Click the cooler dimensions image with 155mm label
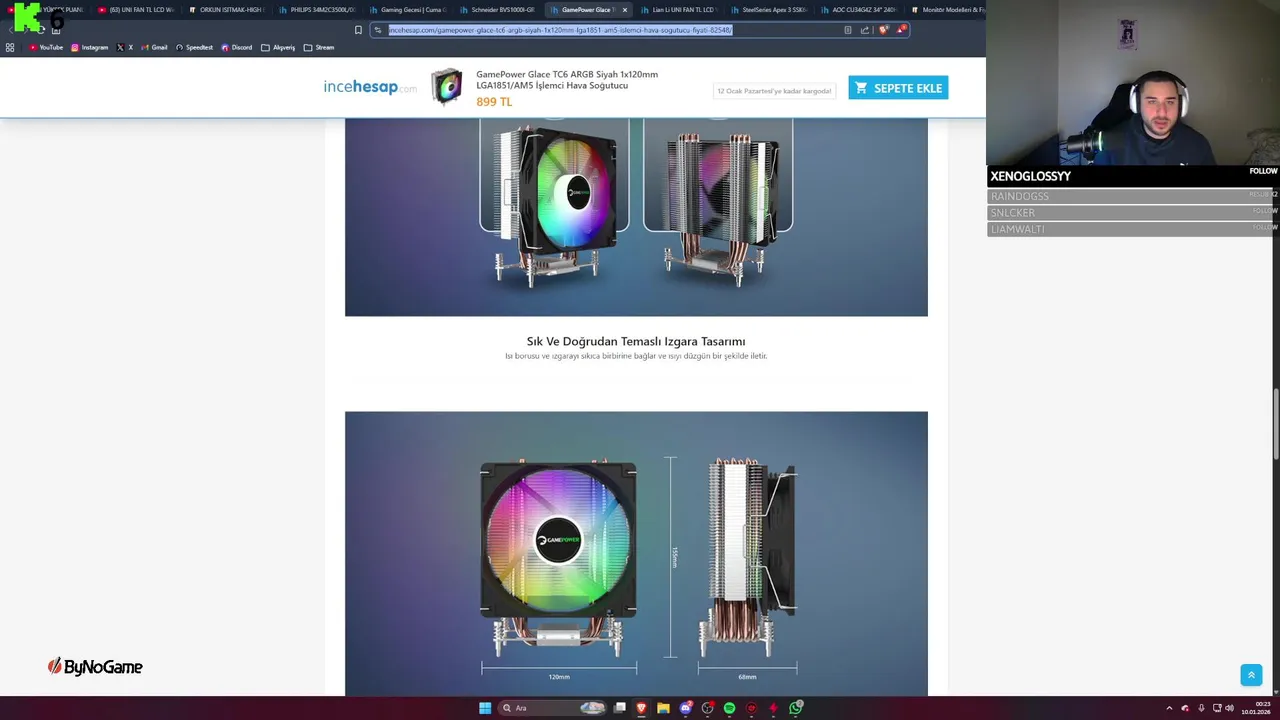1280x720 pixels. [x=636, y=553]
